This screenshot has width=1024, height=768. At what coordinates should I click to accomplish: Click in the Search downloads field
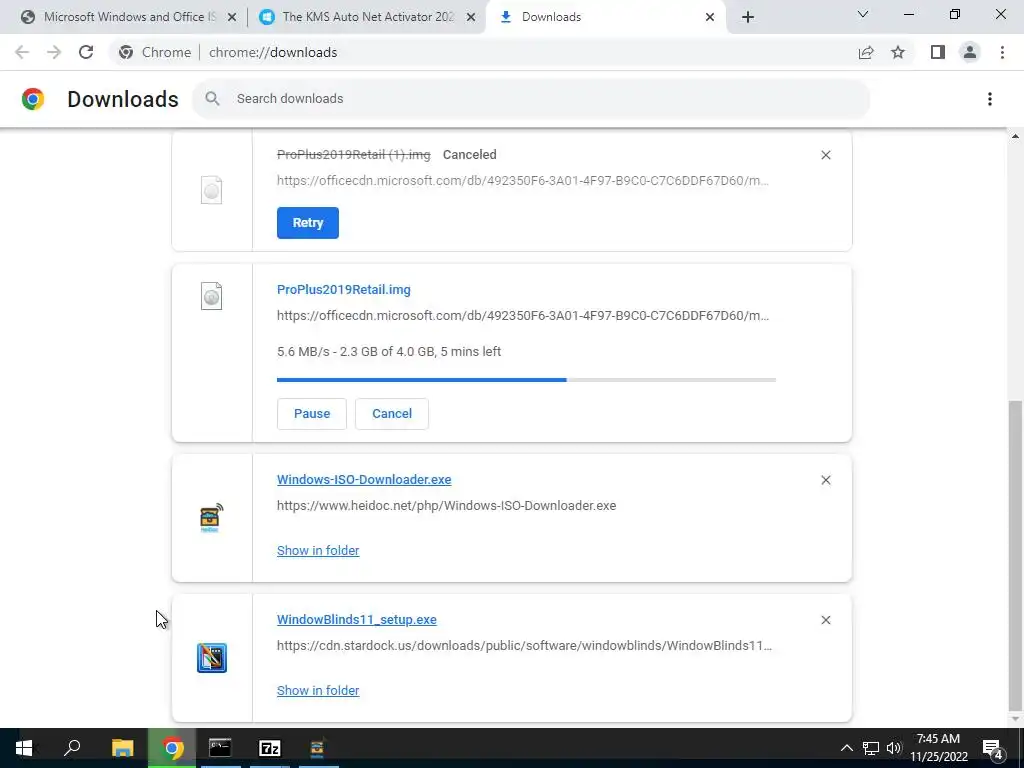531,99
